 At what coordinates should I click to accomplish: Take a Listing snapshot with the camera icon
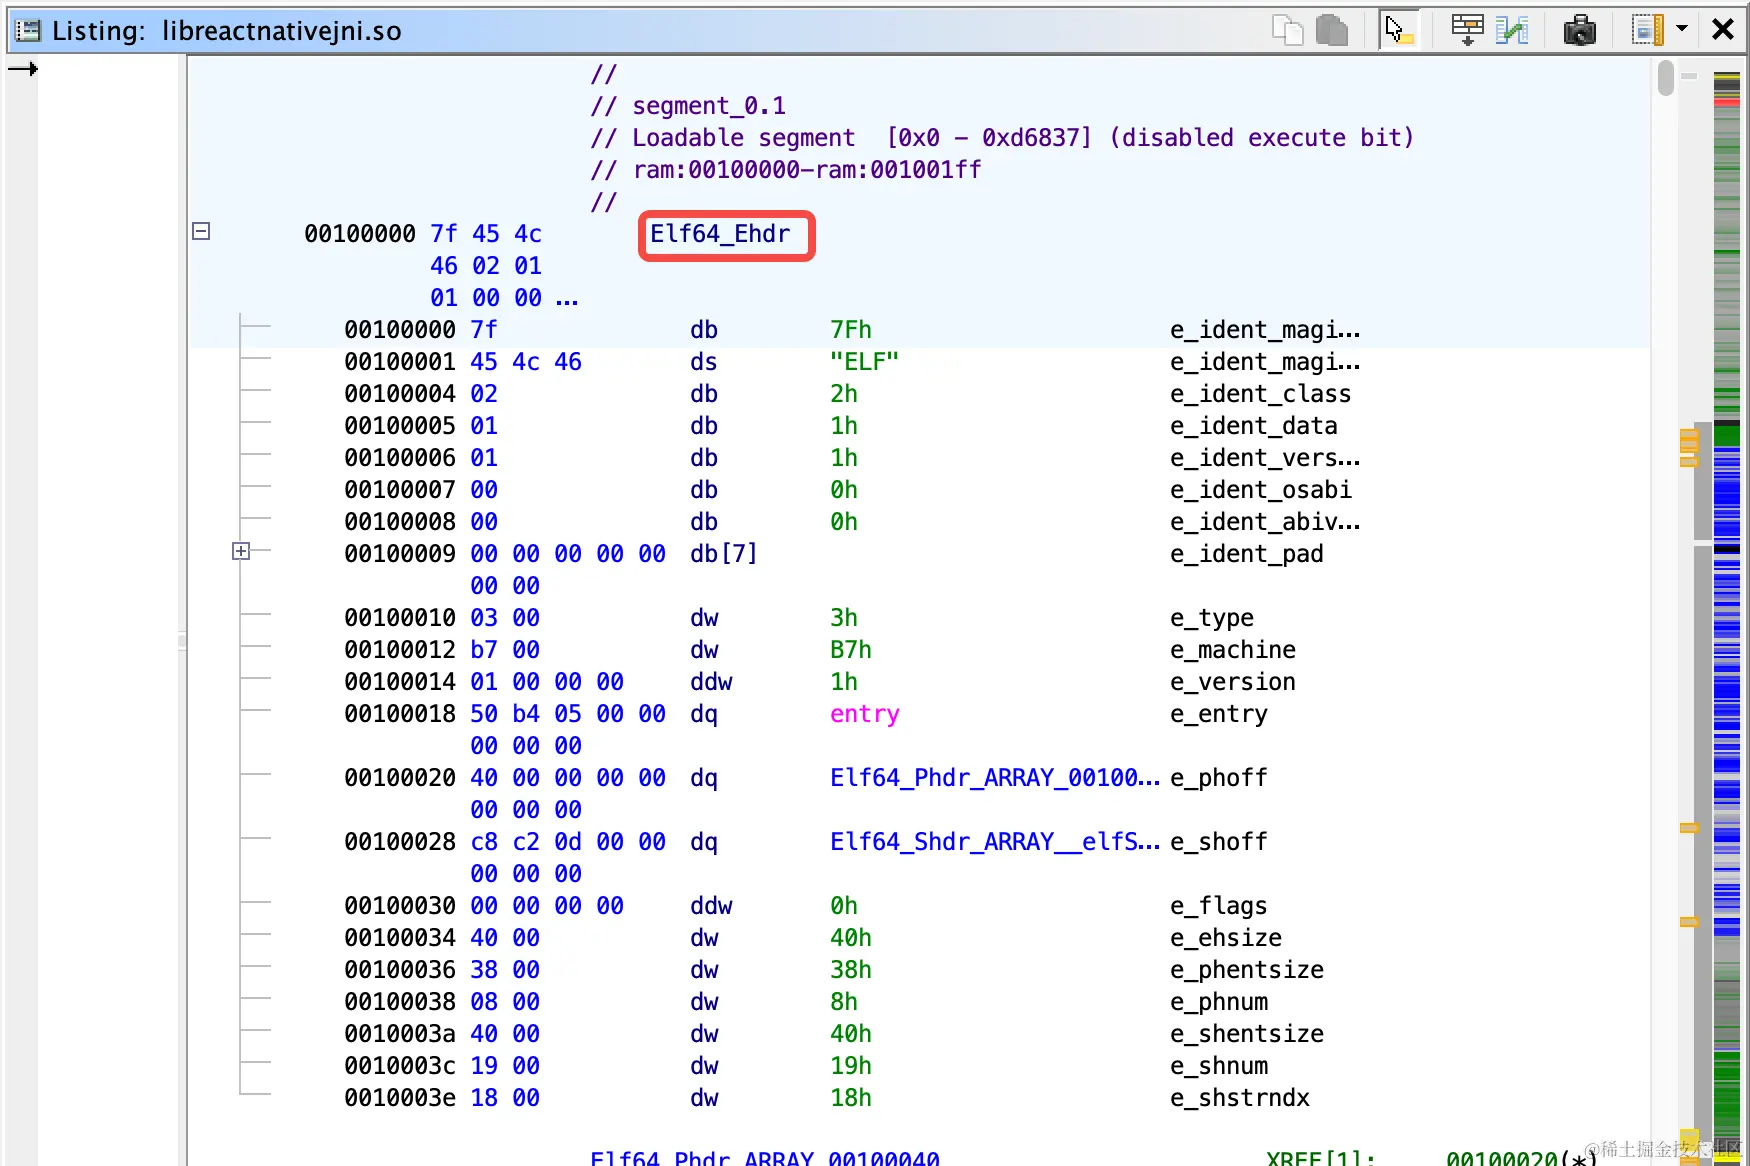point(1579,30)
